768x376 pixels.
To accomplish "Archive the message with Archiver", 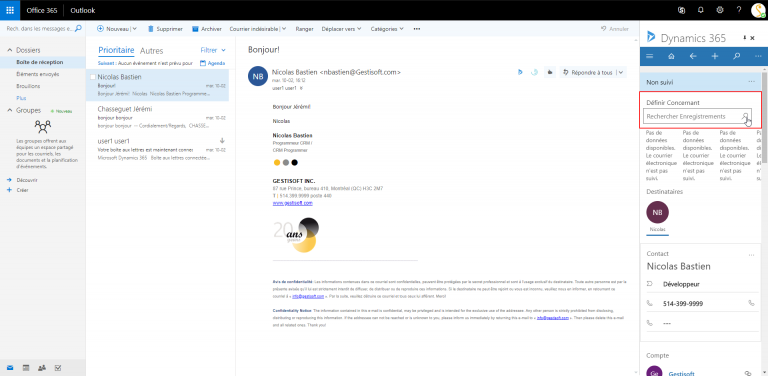I will pyautogui.click(x=207, y=29).
